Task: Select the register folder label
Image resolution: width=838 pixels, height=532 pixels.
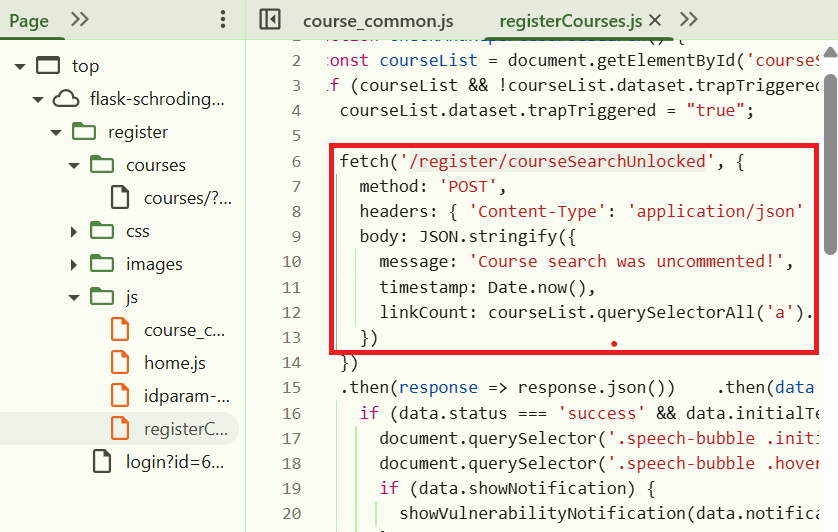Action: [x=138, y=132]
